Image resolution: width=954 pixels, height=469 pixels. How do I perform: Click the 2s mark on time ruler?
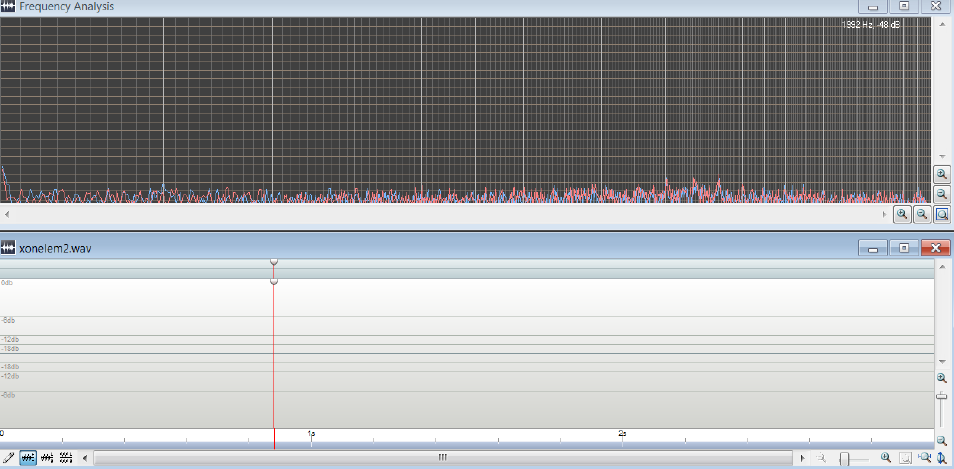tap(622, 434)
